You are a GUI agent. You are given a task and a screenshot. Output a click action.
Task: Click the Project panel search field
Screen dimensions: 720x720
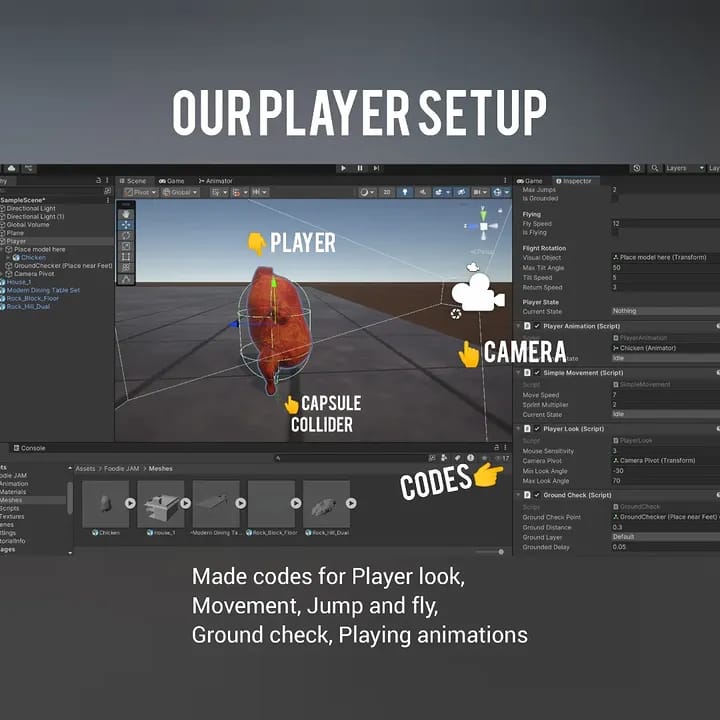coord(350,458)
